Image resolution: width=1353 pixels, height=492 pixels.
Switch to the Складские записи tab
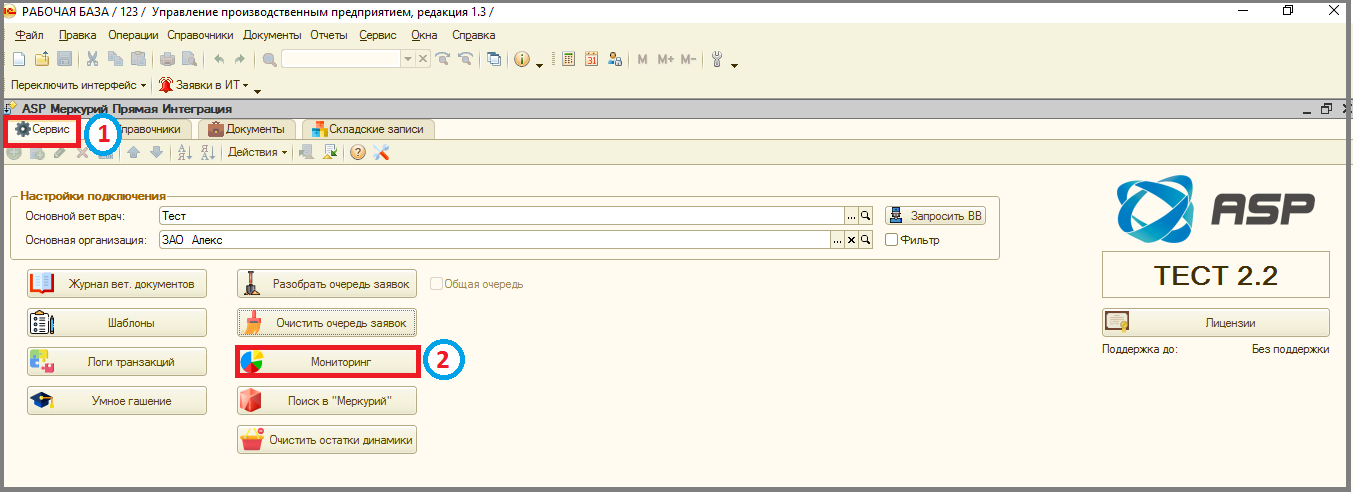[x=367, y=129]
